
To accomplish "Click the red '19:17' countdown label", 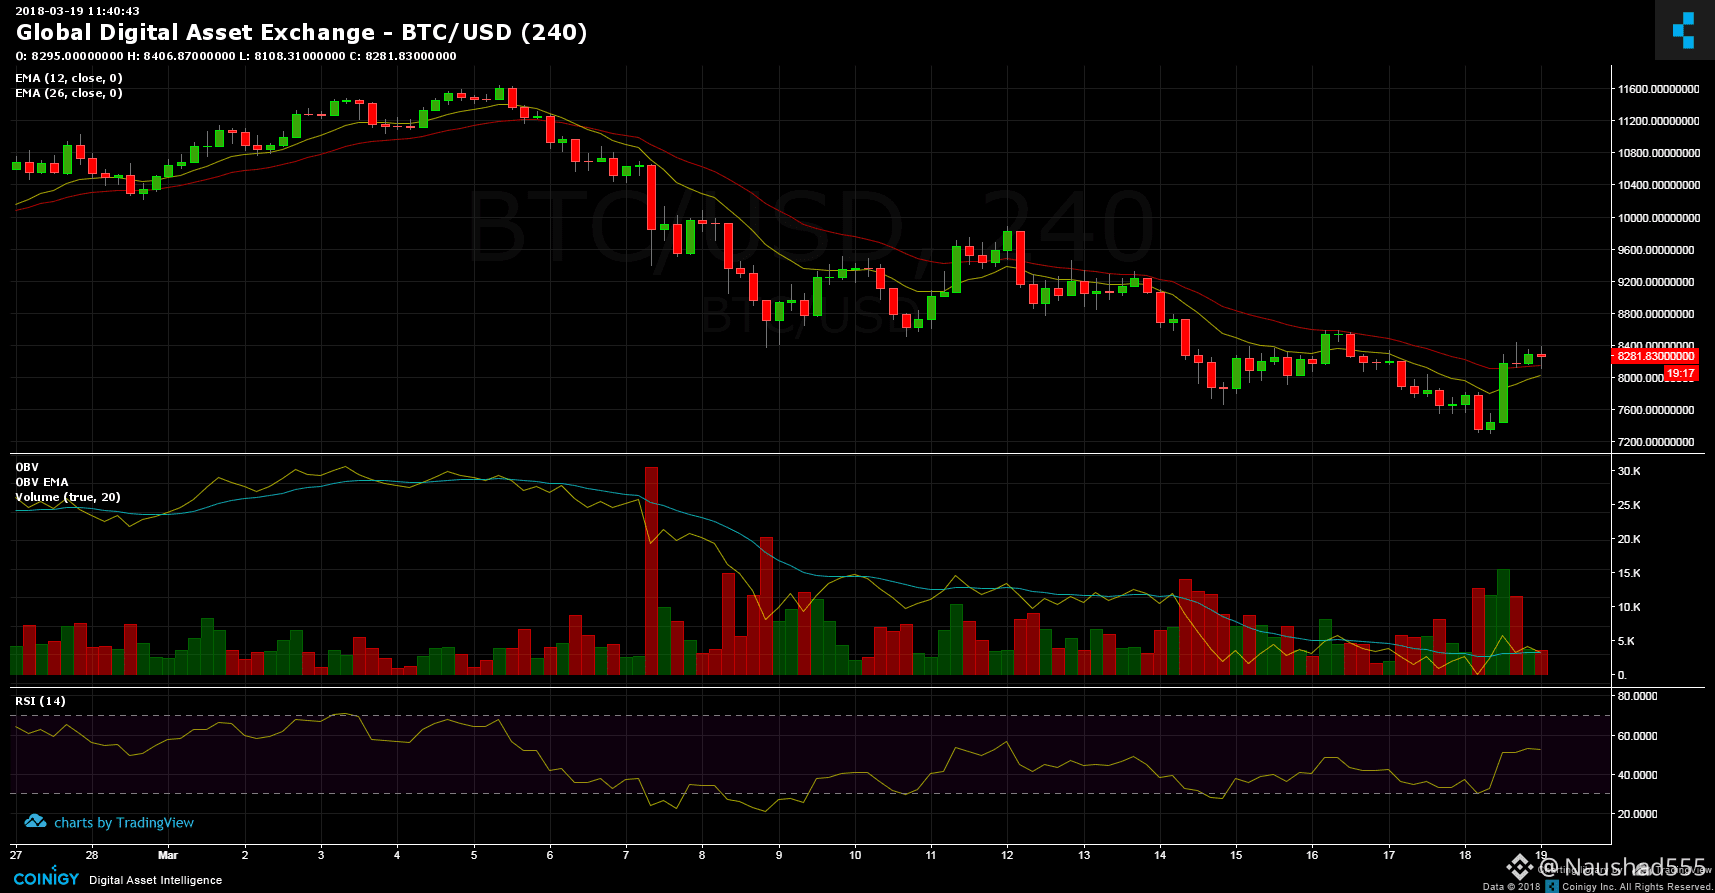I will click(x=1681, y=374).
